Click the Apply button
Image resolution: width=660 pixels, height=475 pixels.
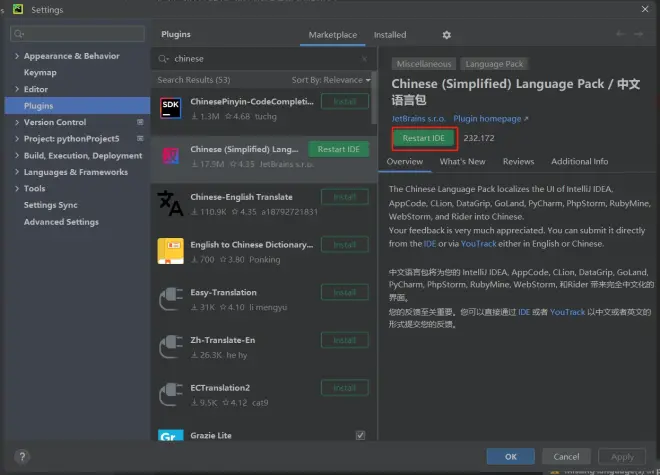coord(622,456)
